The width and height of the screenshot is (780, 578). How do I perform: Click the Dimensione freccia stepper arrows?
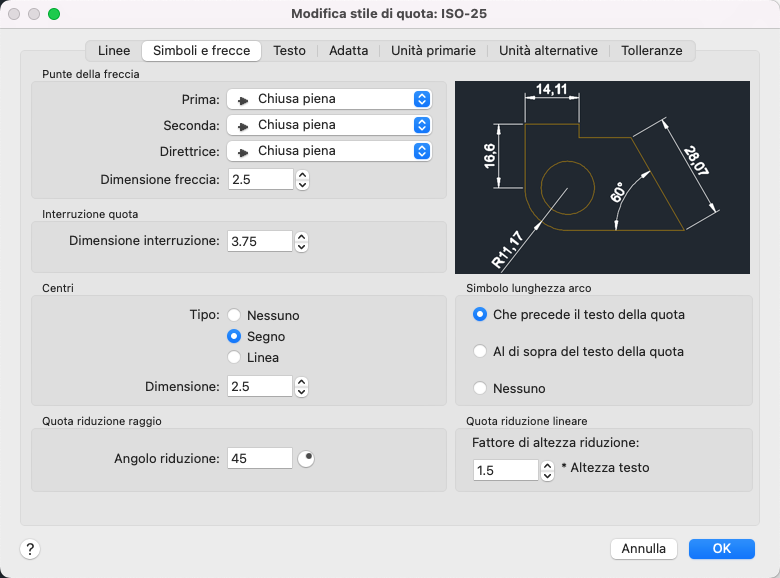(x=303, y=179)
